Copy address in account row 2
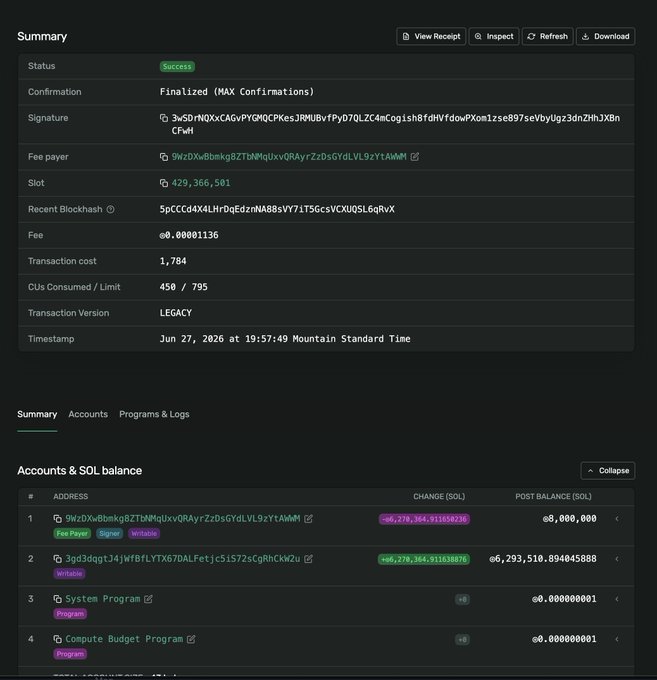Image resolution: width=657 pixels, height=680 pixels. (x=57, y=559)
